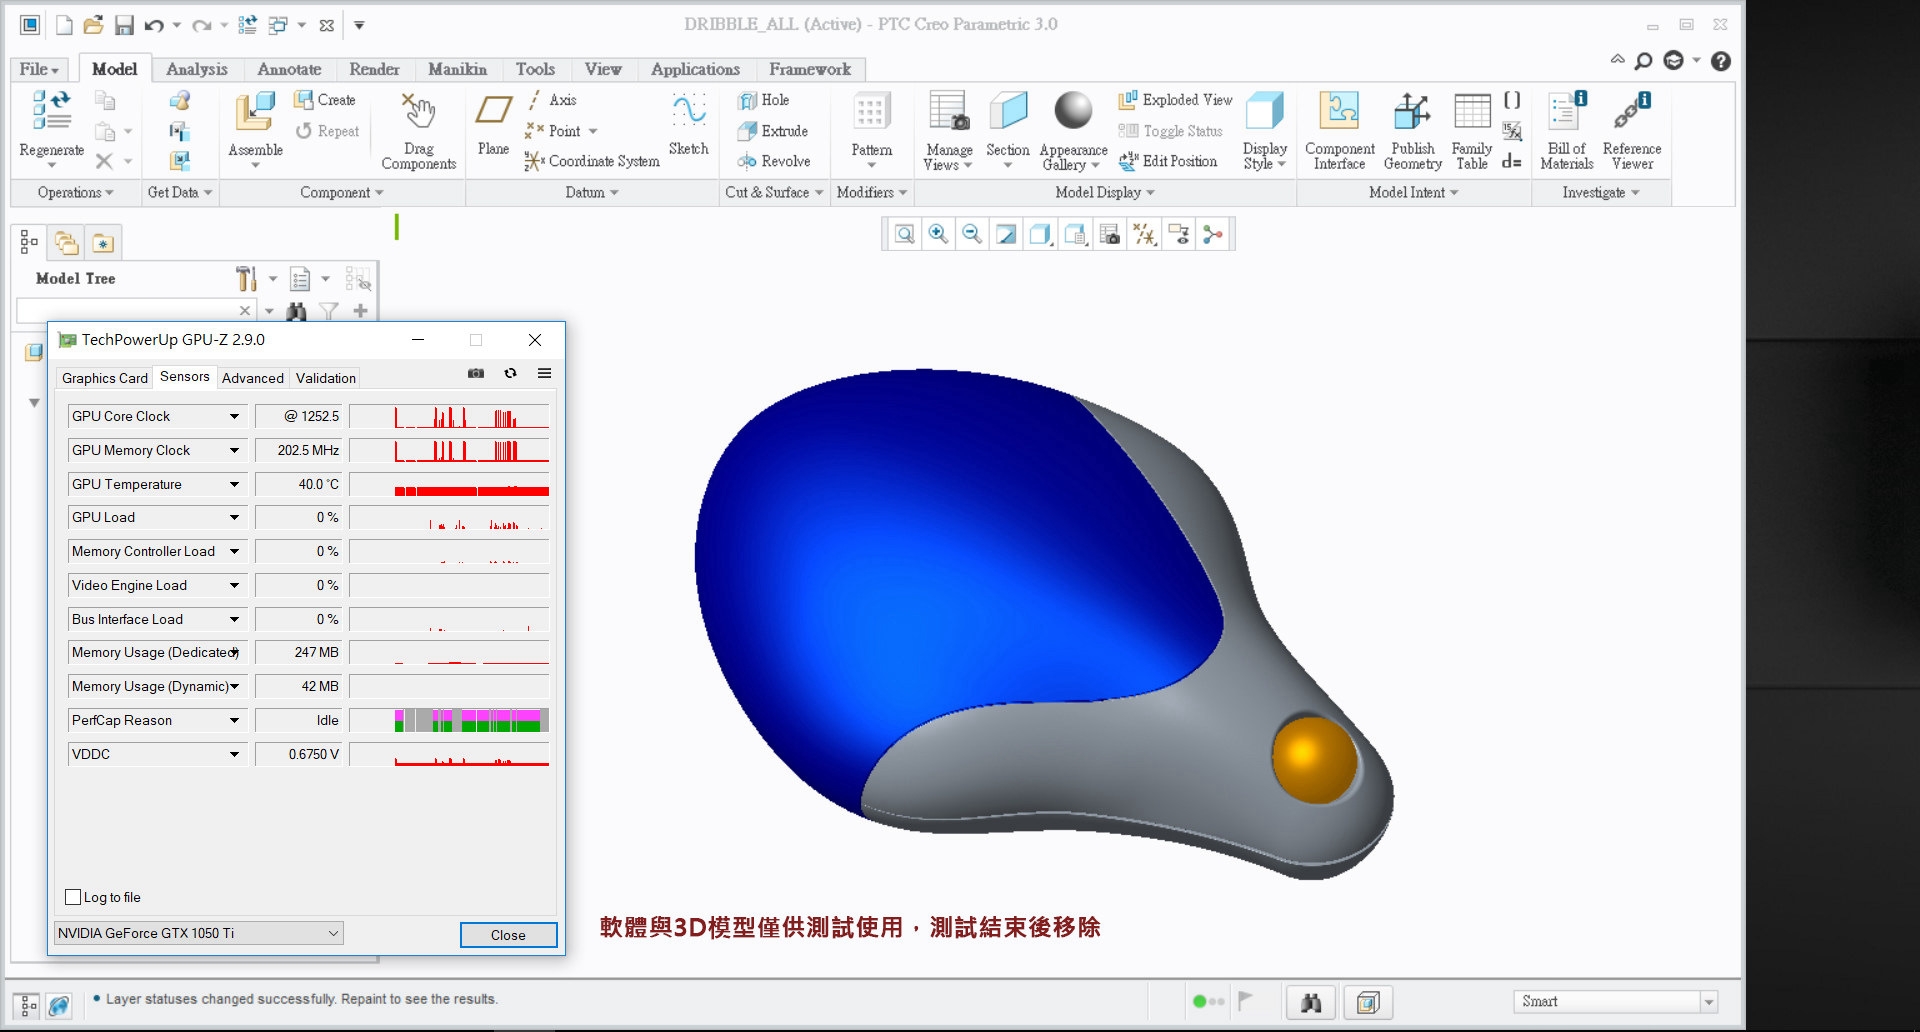
Task: Open the Graphics Card tab in GPU-Z
Action: (x=105, y=378)
